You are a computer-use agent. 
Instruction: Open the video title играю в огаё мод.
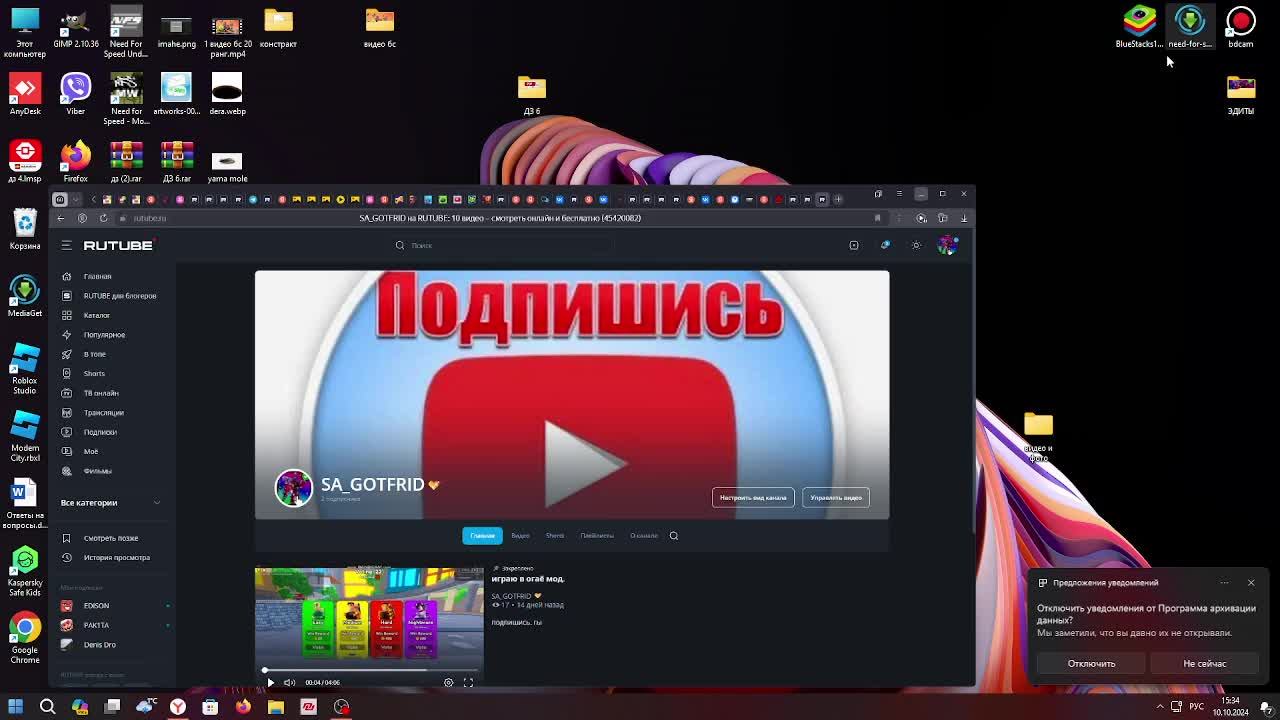pyautogui.click(x=528, y=579)
